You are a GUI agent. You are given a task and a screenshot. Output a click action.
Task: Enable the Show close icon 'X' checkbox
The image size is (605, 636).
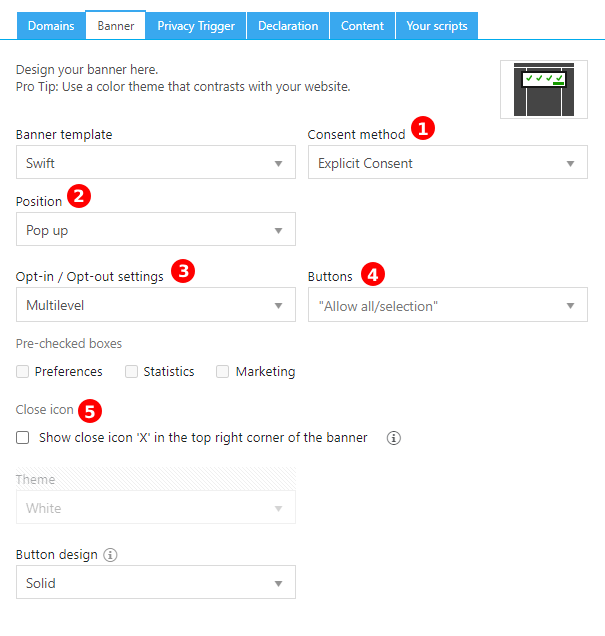pyautogui.click(x=23, y=438)
